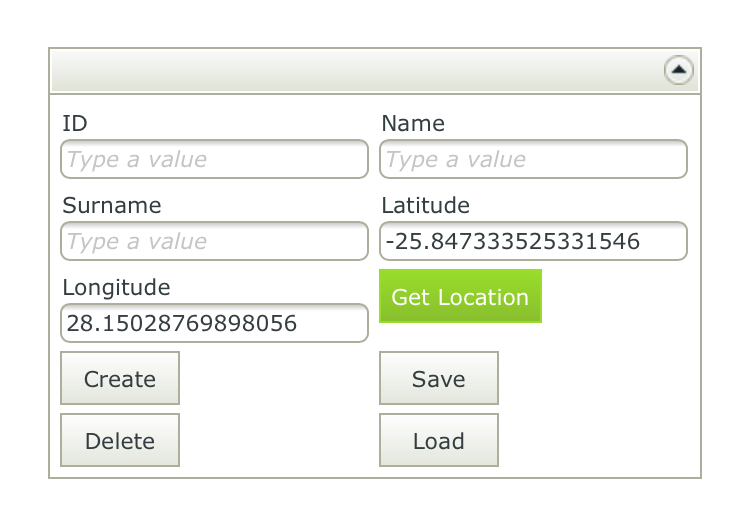Click the -25.847333525331546 coordinate text
The width and height of the screenshot is (750, 530).
(512, 242)
